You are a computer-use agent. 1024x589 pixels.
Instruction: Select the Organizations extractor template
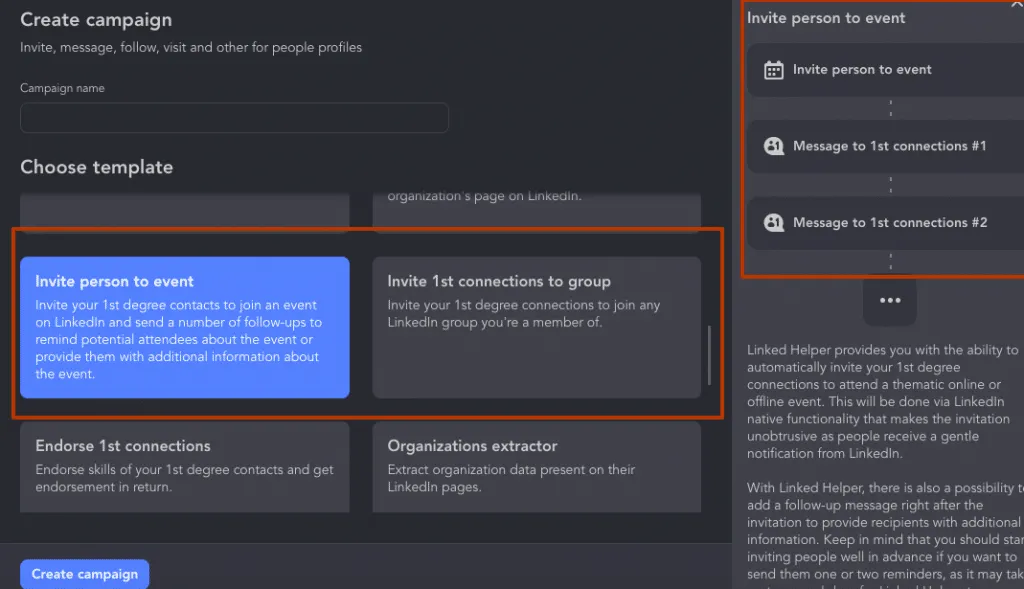[536, 467]
